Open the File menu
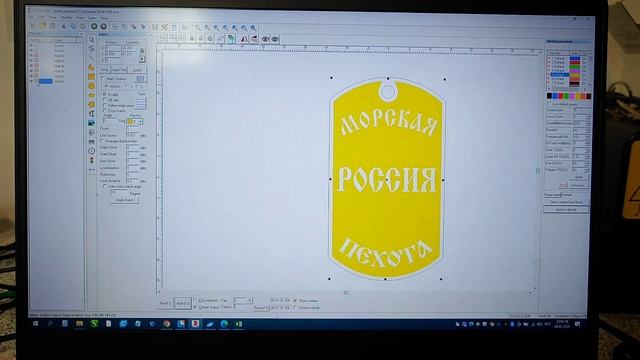This screenshot has height=360, width=640. [x=32, y=18]
